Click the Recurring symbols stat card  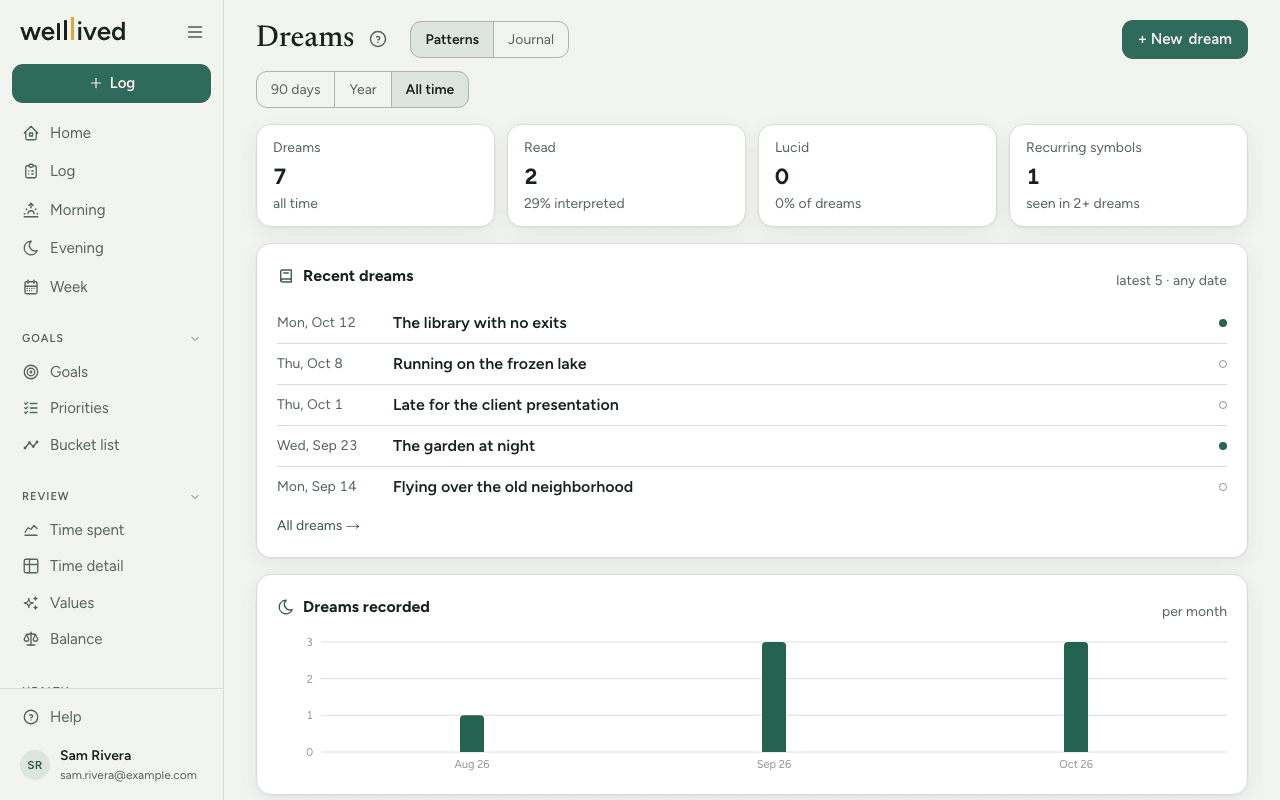tap(1128, 175)
